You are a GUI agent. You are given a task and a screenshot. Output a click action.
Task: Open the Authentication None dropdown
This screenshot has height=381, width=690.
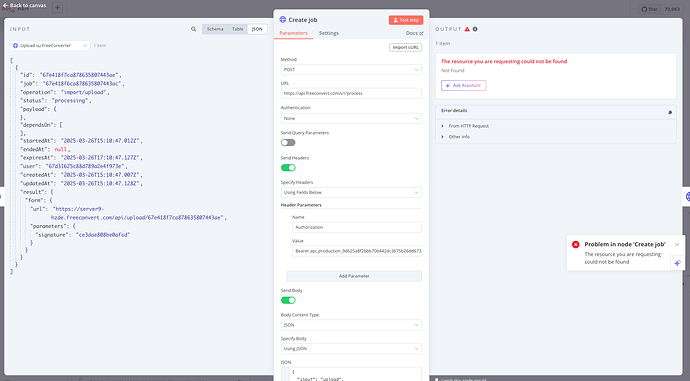(351, 118)
